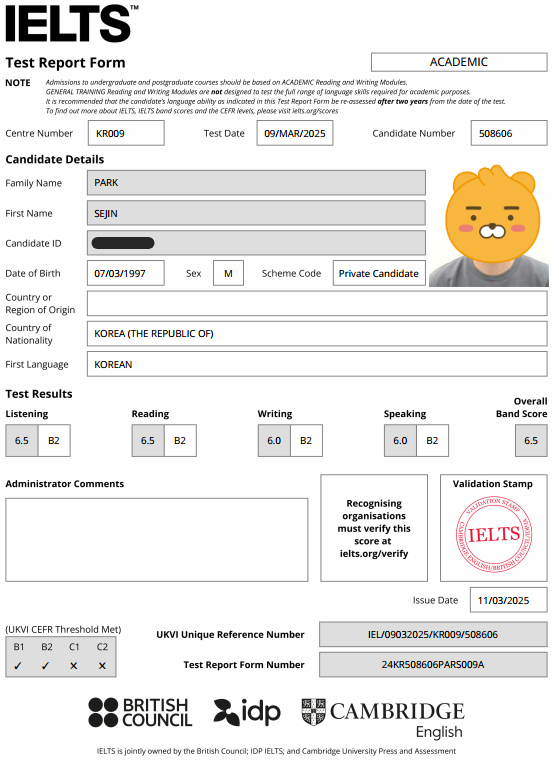The width and height of the screenshot is (559, 766).
Task: Click the cross under C1 threshold
Action: pos(74,665)
